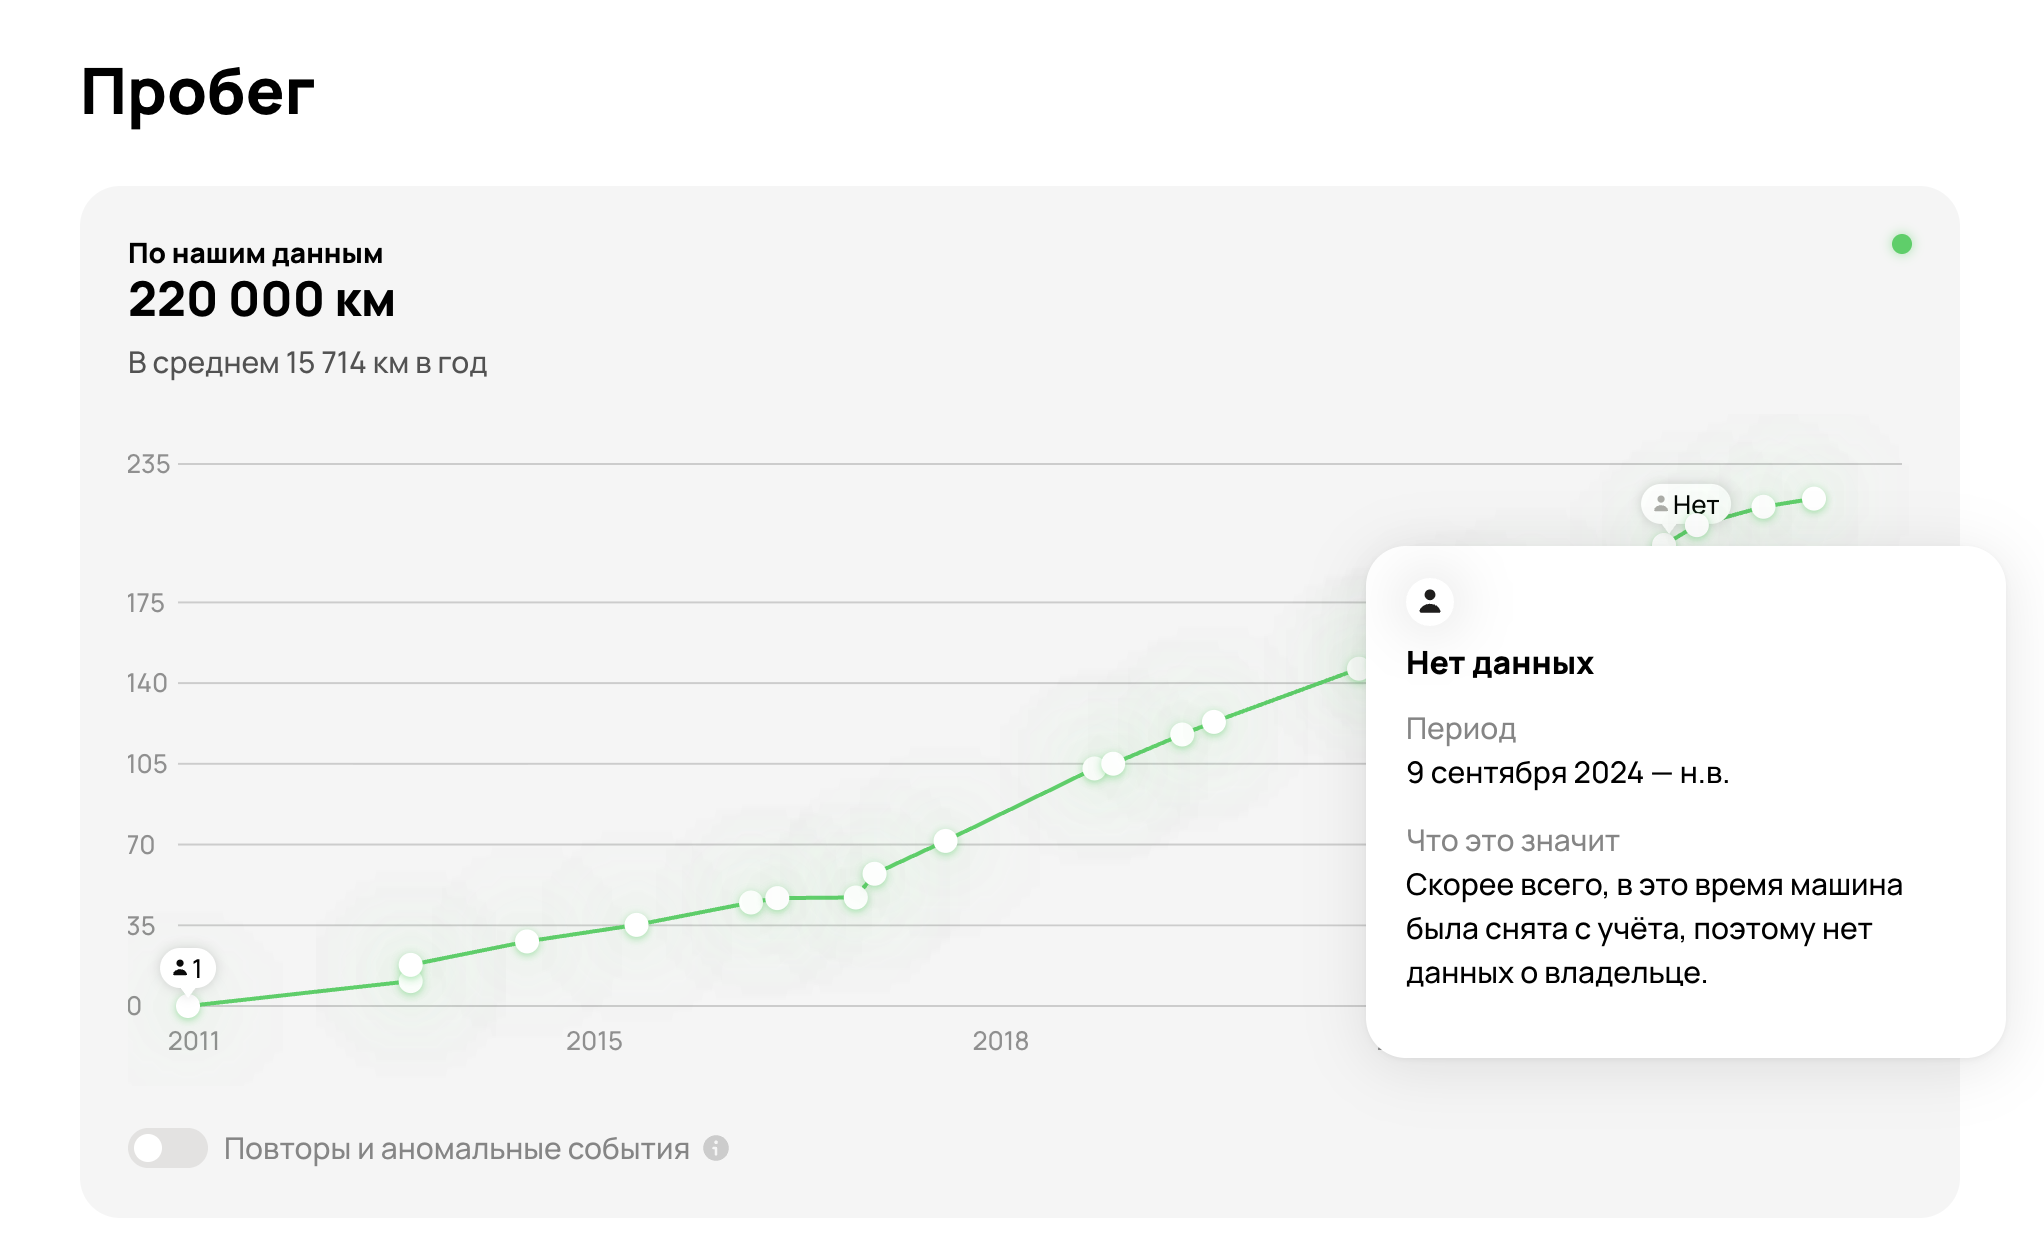Click the owner «1» badge at 2011
The height and width of the screenshot is (1254, 2044).
[188, 968]
